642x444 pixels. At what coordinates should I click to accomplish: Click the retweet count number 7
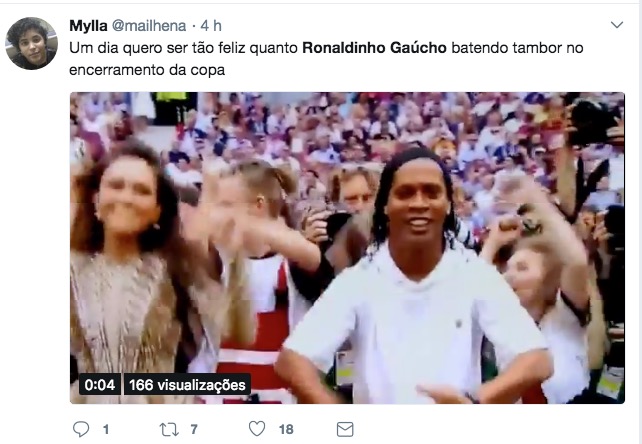click(x=194, y=429)
